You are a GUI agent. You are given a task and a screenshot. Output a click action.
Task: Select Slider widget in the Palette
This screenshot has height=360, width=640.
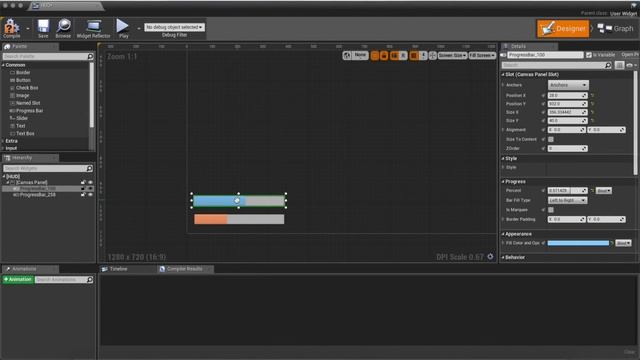click(22, 118)
